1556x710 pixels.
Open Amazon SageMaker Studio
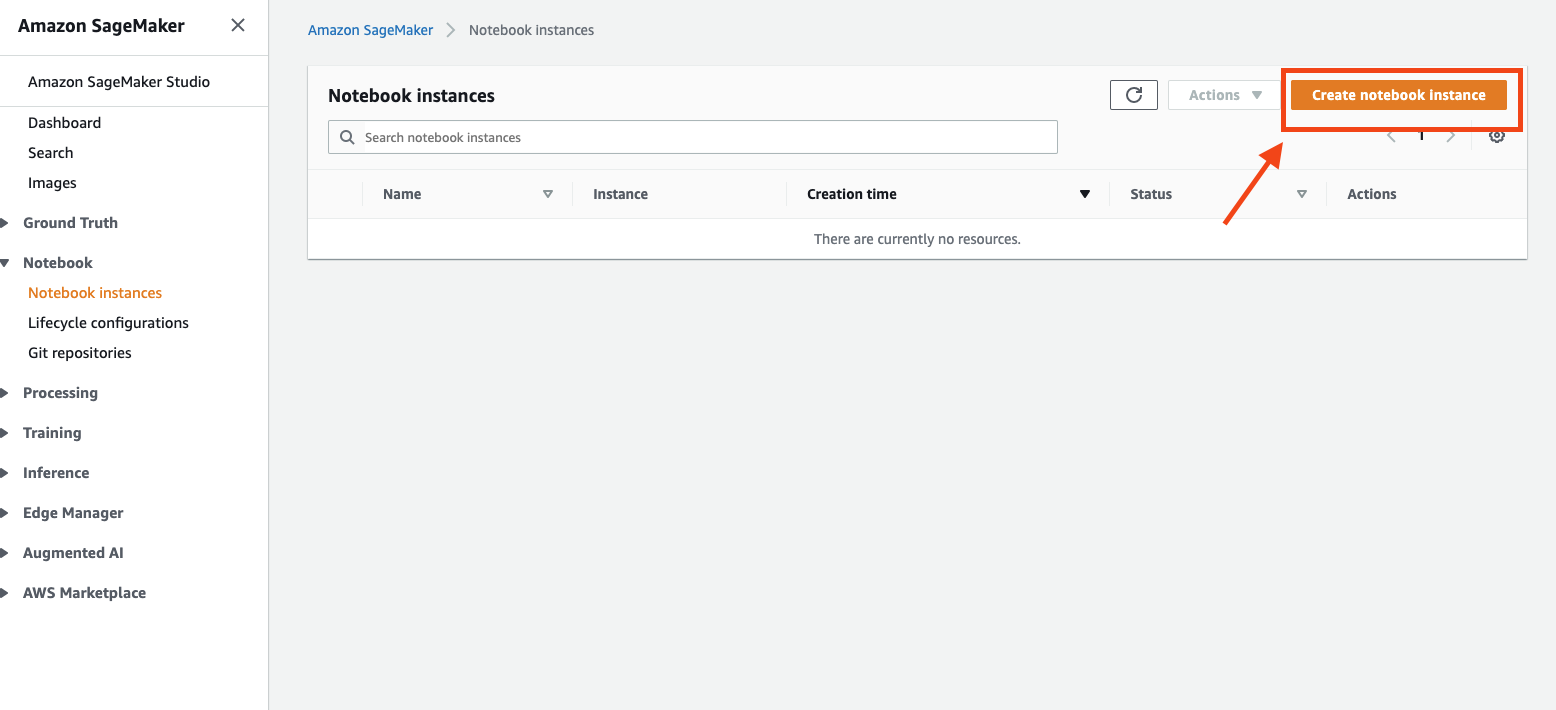[119, 82]
